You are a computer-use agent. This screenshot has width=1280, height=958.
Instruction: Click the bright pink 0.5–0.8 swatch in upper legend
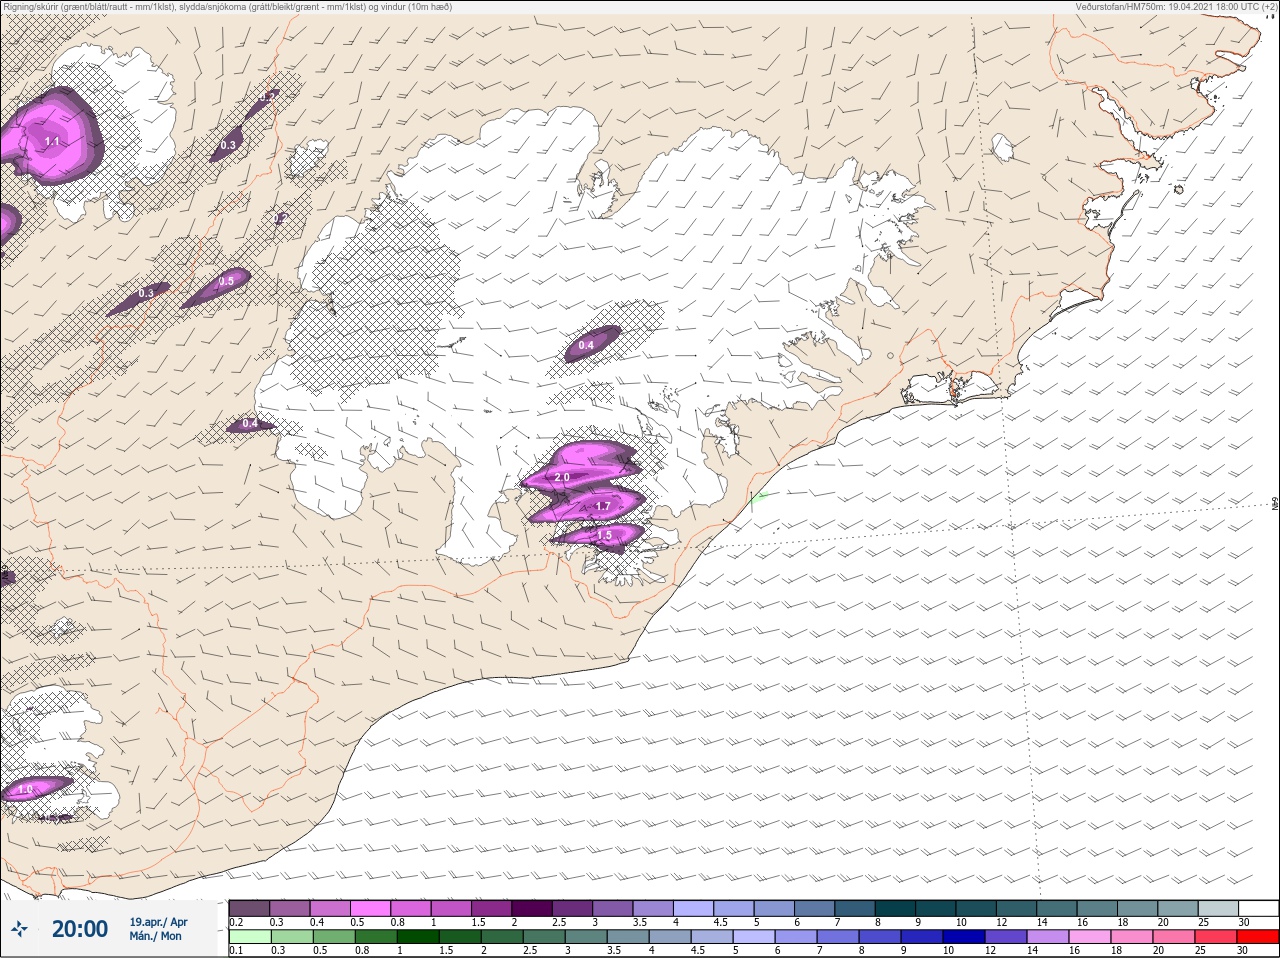point(372,908)
